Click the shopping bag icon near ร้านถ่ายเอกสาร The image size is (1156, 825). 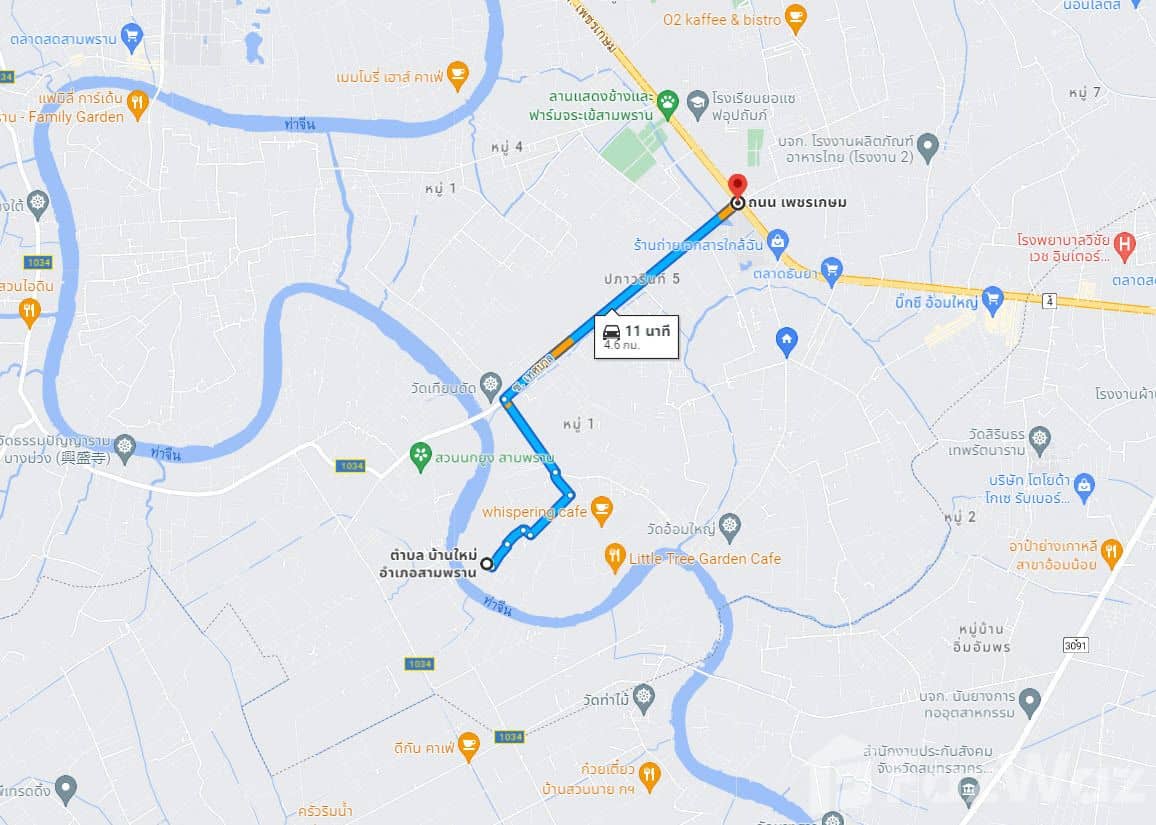[x=777, y=244]
